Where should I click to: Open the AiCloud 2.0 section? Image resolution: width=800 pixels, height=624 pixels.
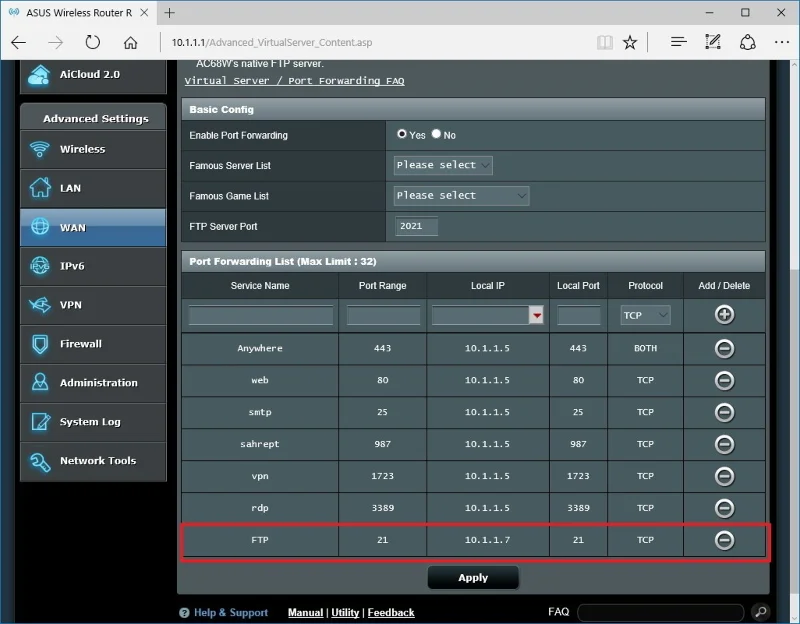[x=92, y=75]
